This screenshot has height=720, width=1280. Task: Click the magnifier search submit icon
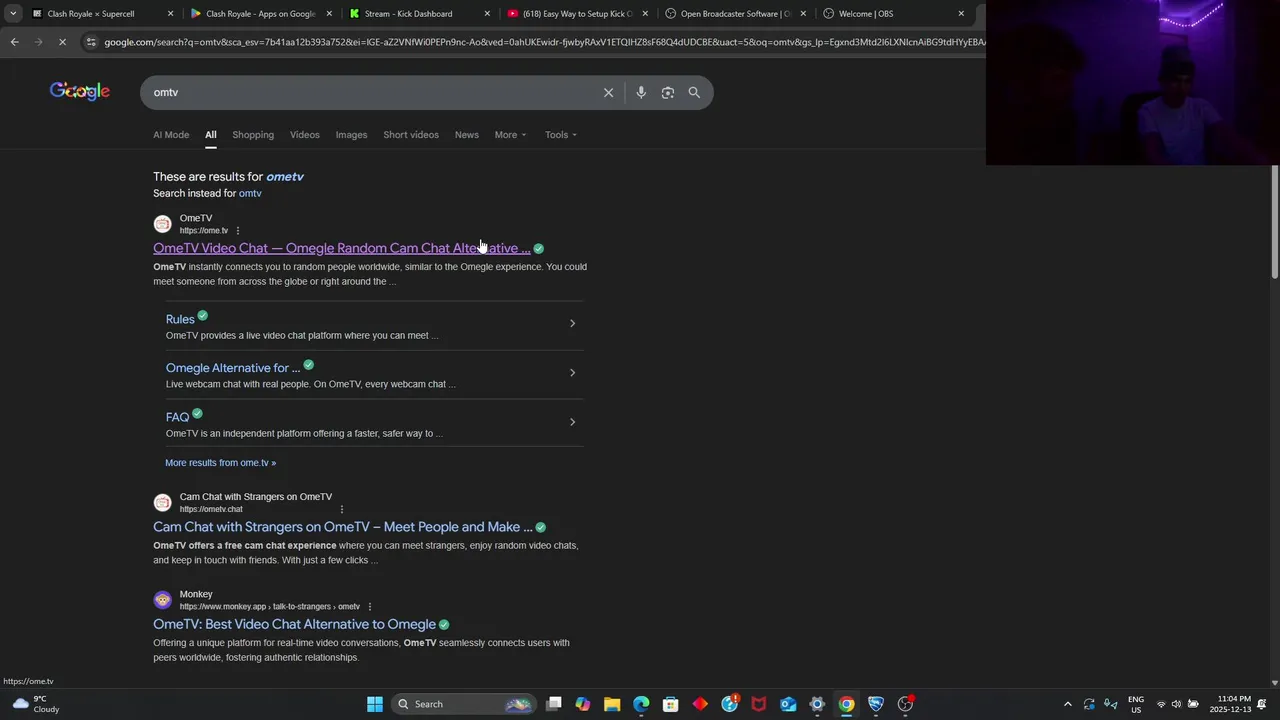pyautogui.click(x=694, y=92)
